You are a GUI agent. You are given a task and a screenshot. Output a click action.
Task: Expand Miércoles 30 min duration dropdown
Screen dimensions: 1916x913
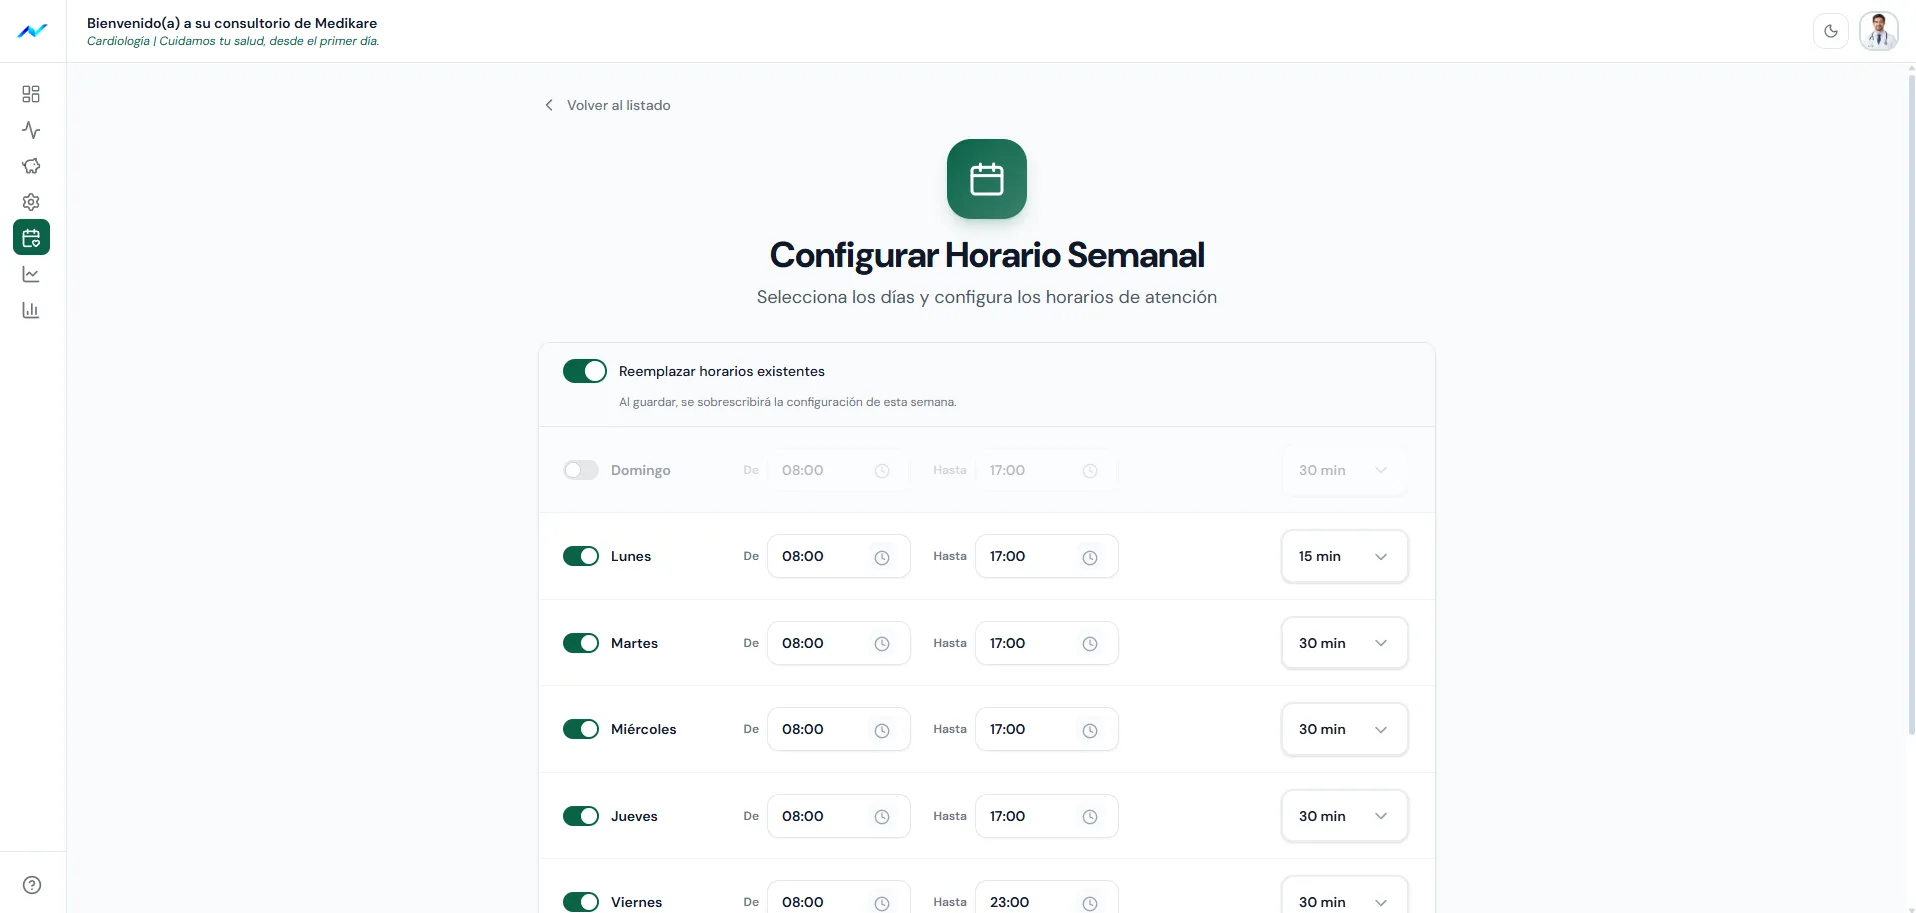click(1345, 729)
